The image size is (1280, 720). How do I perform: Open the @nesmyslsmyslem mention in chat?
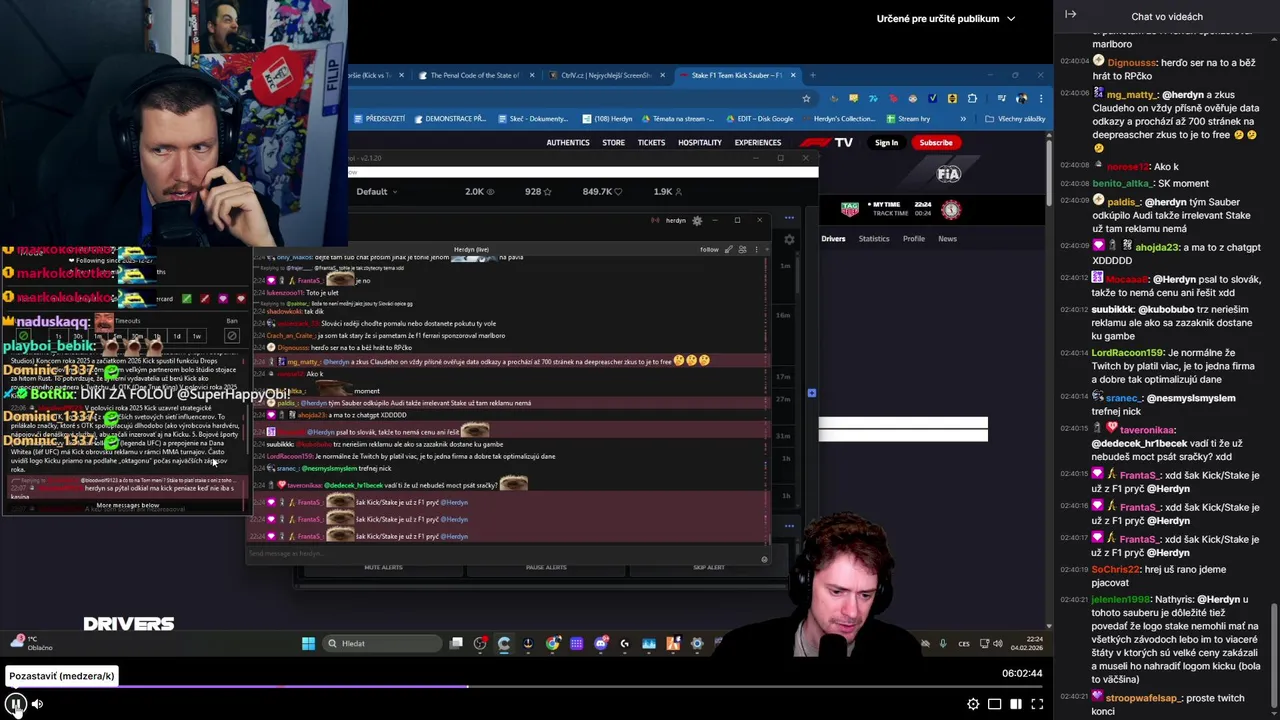1191,398
